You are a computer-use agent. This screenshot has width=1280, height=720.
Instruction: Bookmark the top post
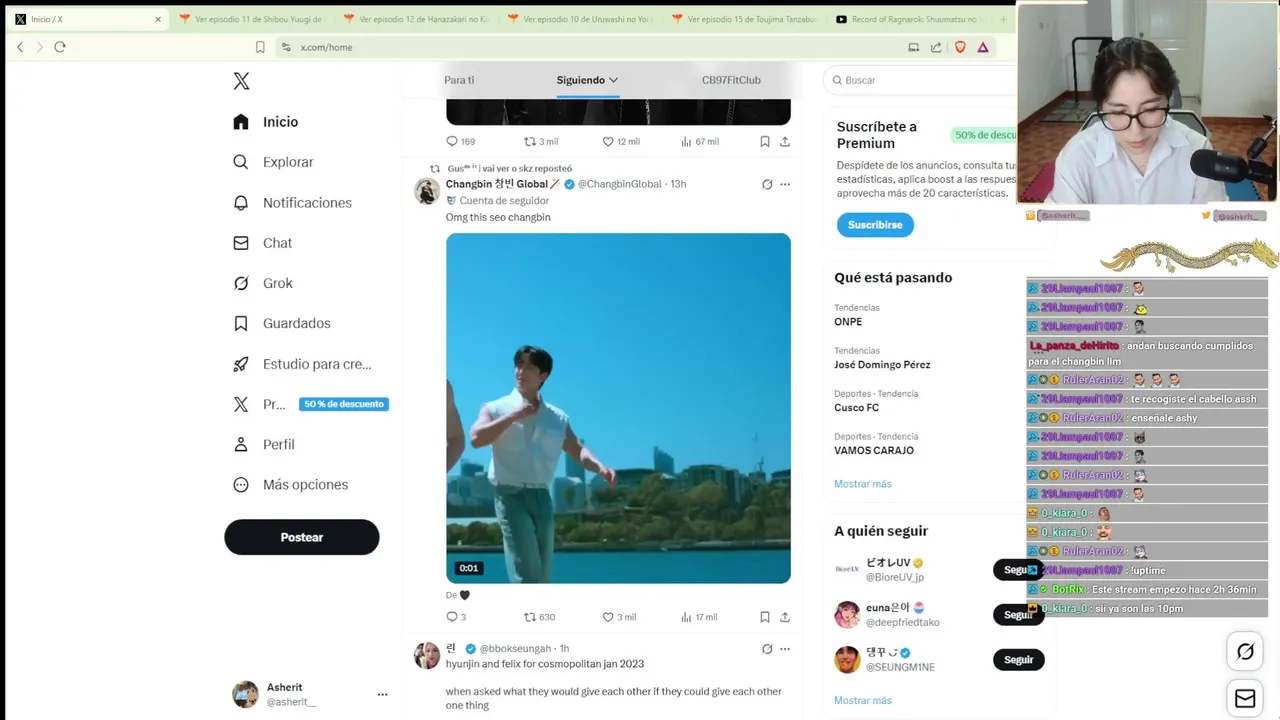click(764, 142)
